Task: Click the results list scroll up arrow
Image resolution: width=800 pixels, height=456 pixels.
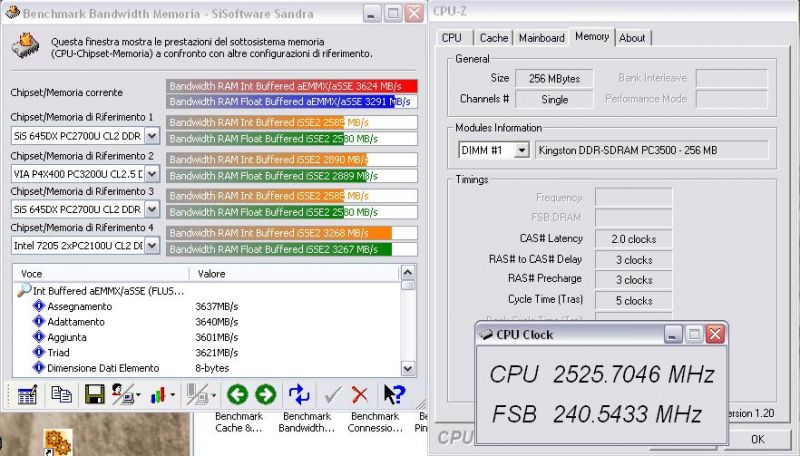Action: (x=408, y=272)
